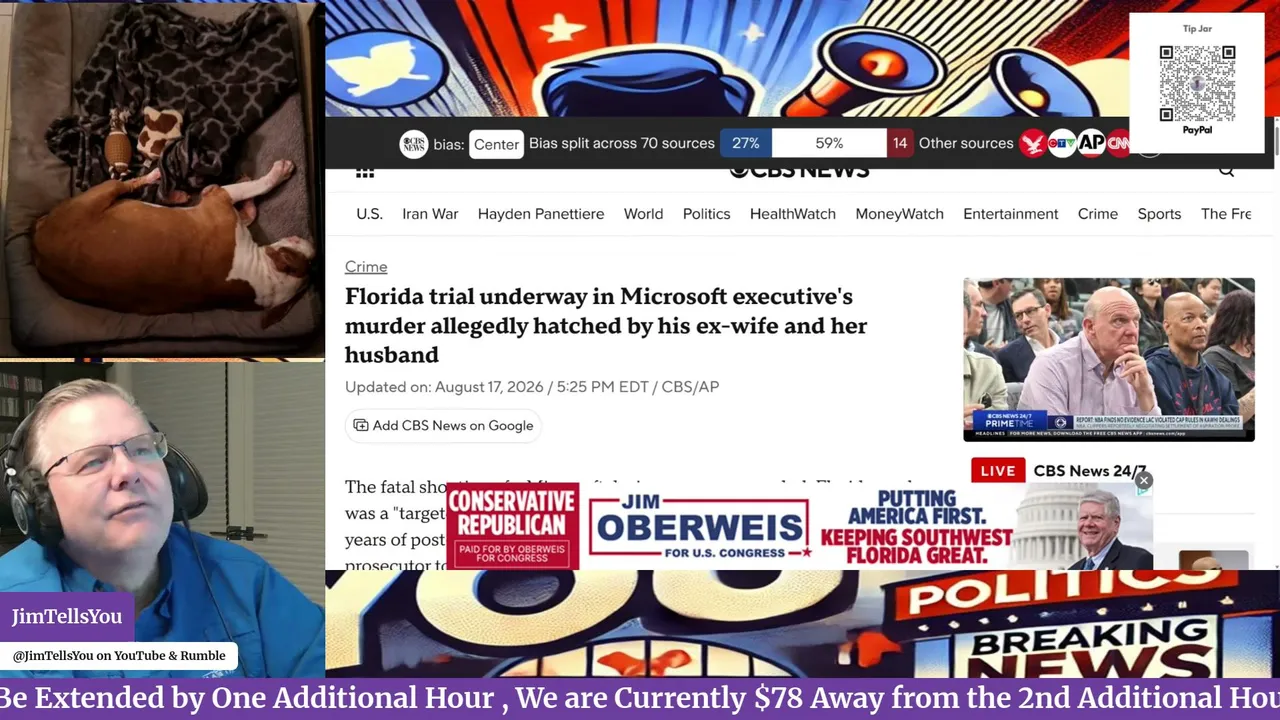Click the Tip Jar PayPal QR code

[x=1197, y=83]
